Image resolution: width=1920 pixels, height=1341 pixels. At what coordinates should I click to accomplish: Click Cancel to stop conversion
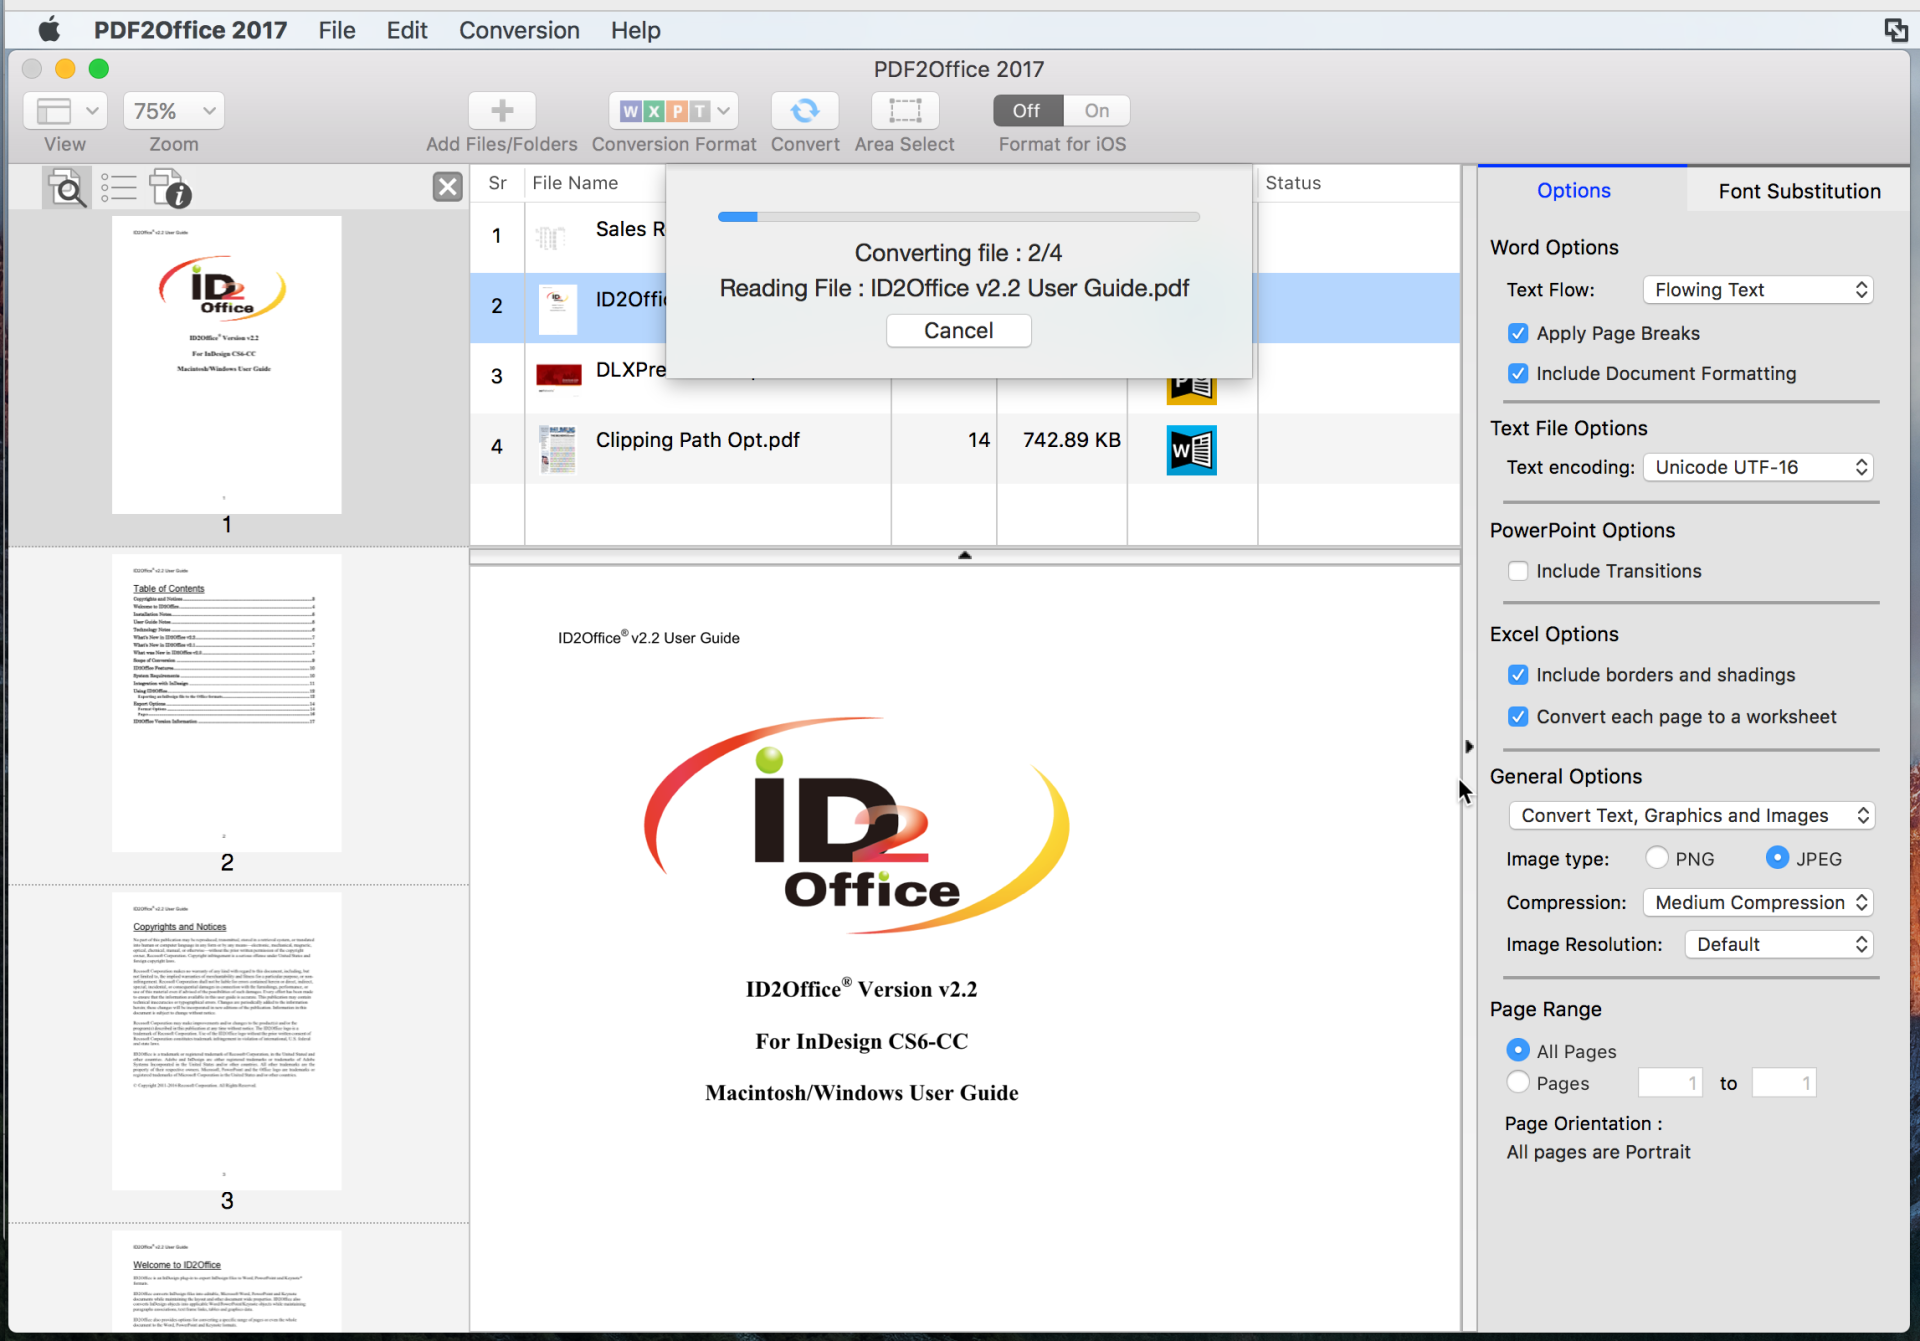[959, 330]
